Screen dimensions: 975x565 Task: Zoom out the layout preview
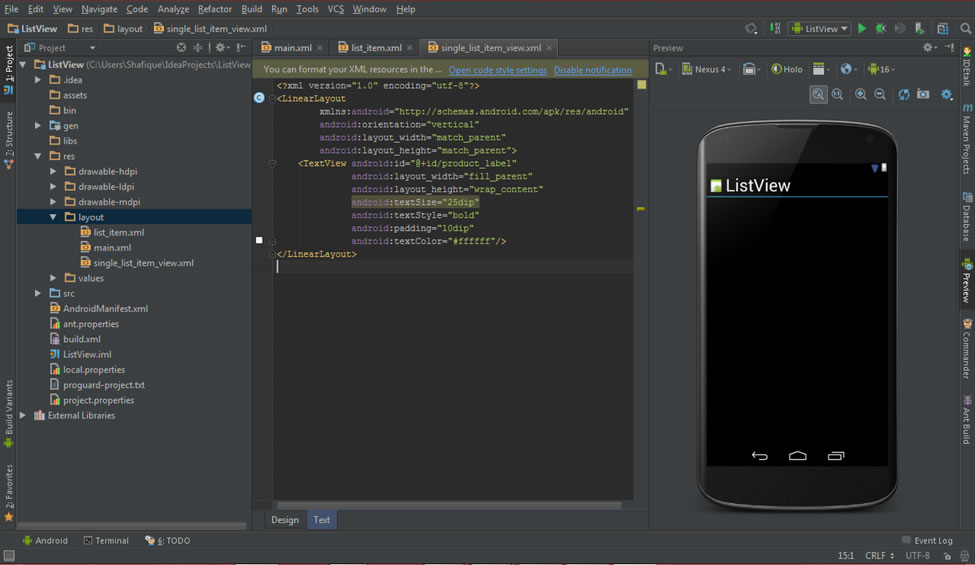click(880, 94)
